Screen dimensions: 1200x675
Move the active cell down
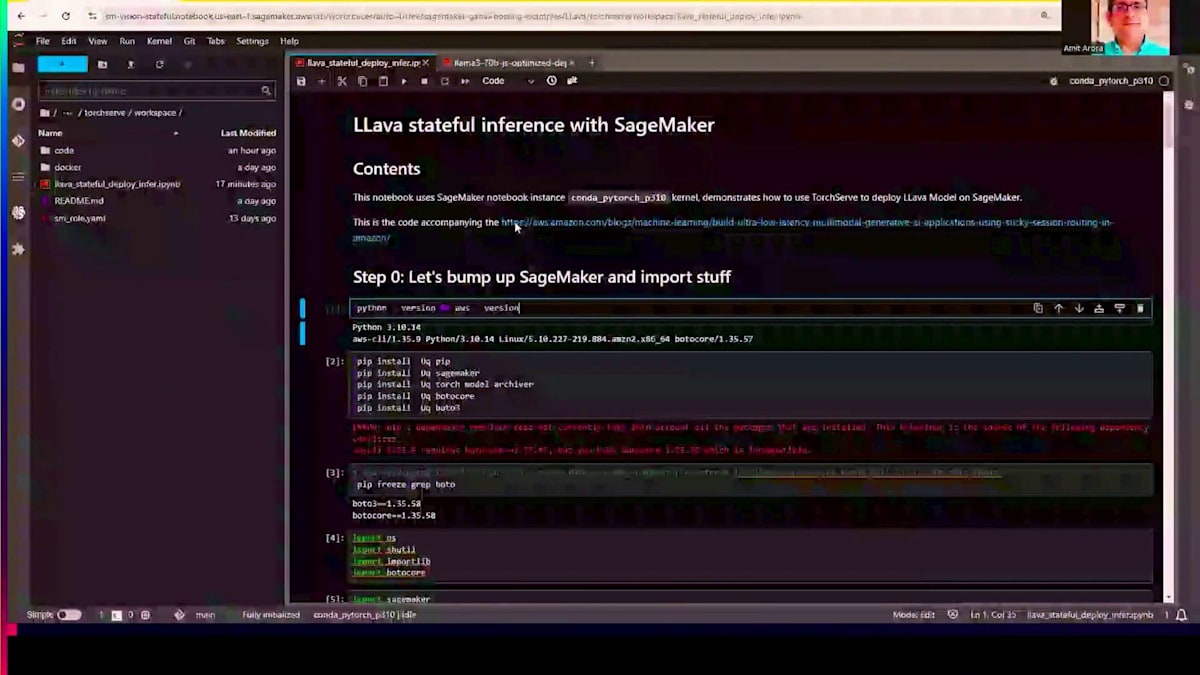point(1078,308)
